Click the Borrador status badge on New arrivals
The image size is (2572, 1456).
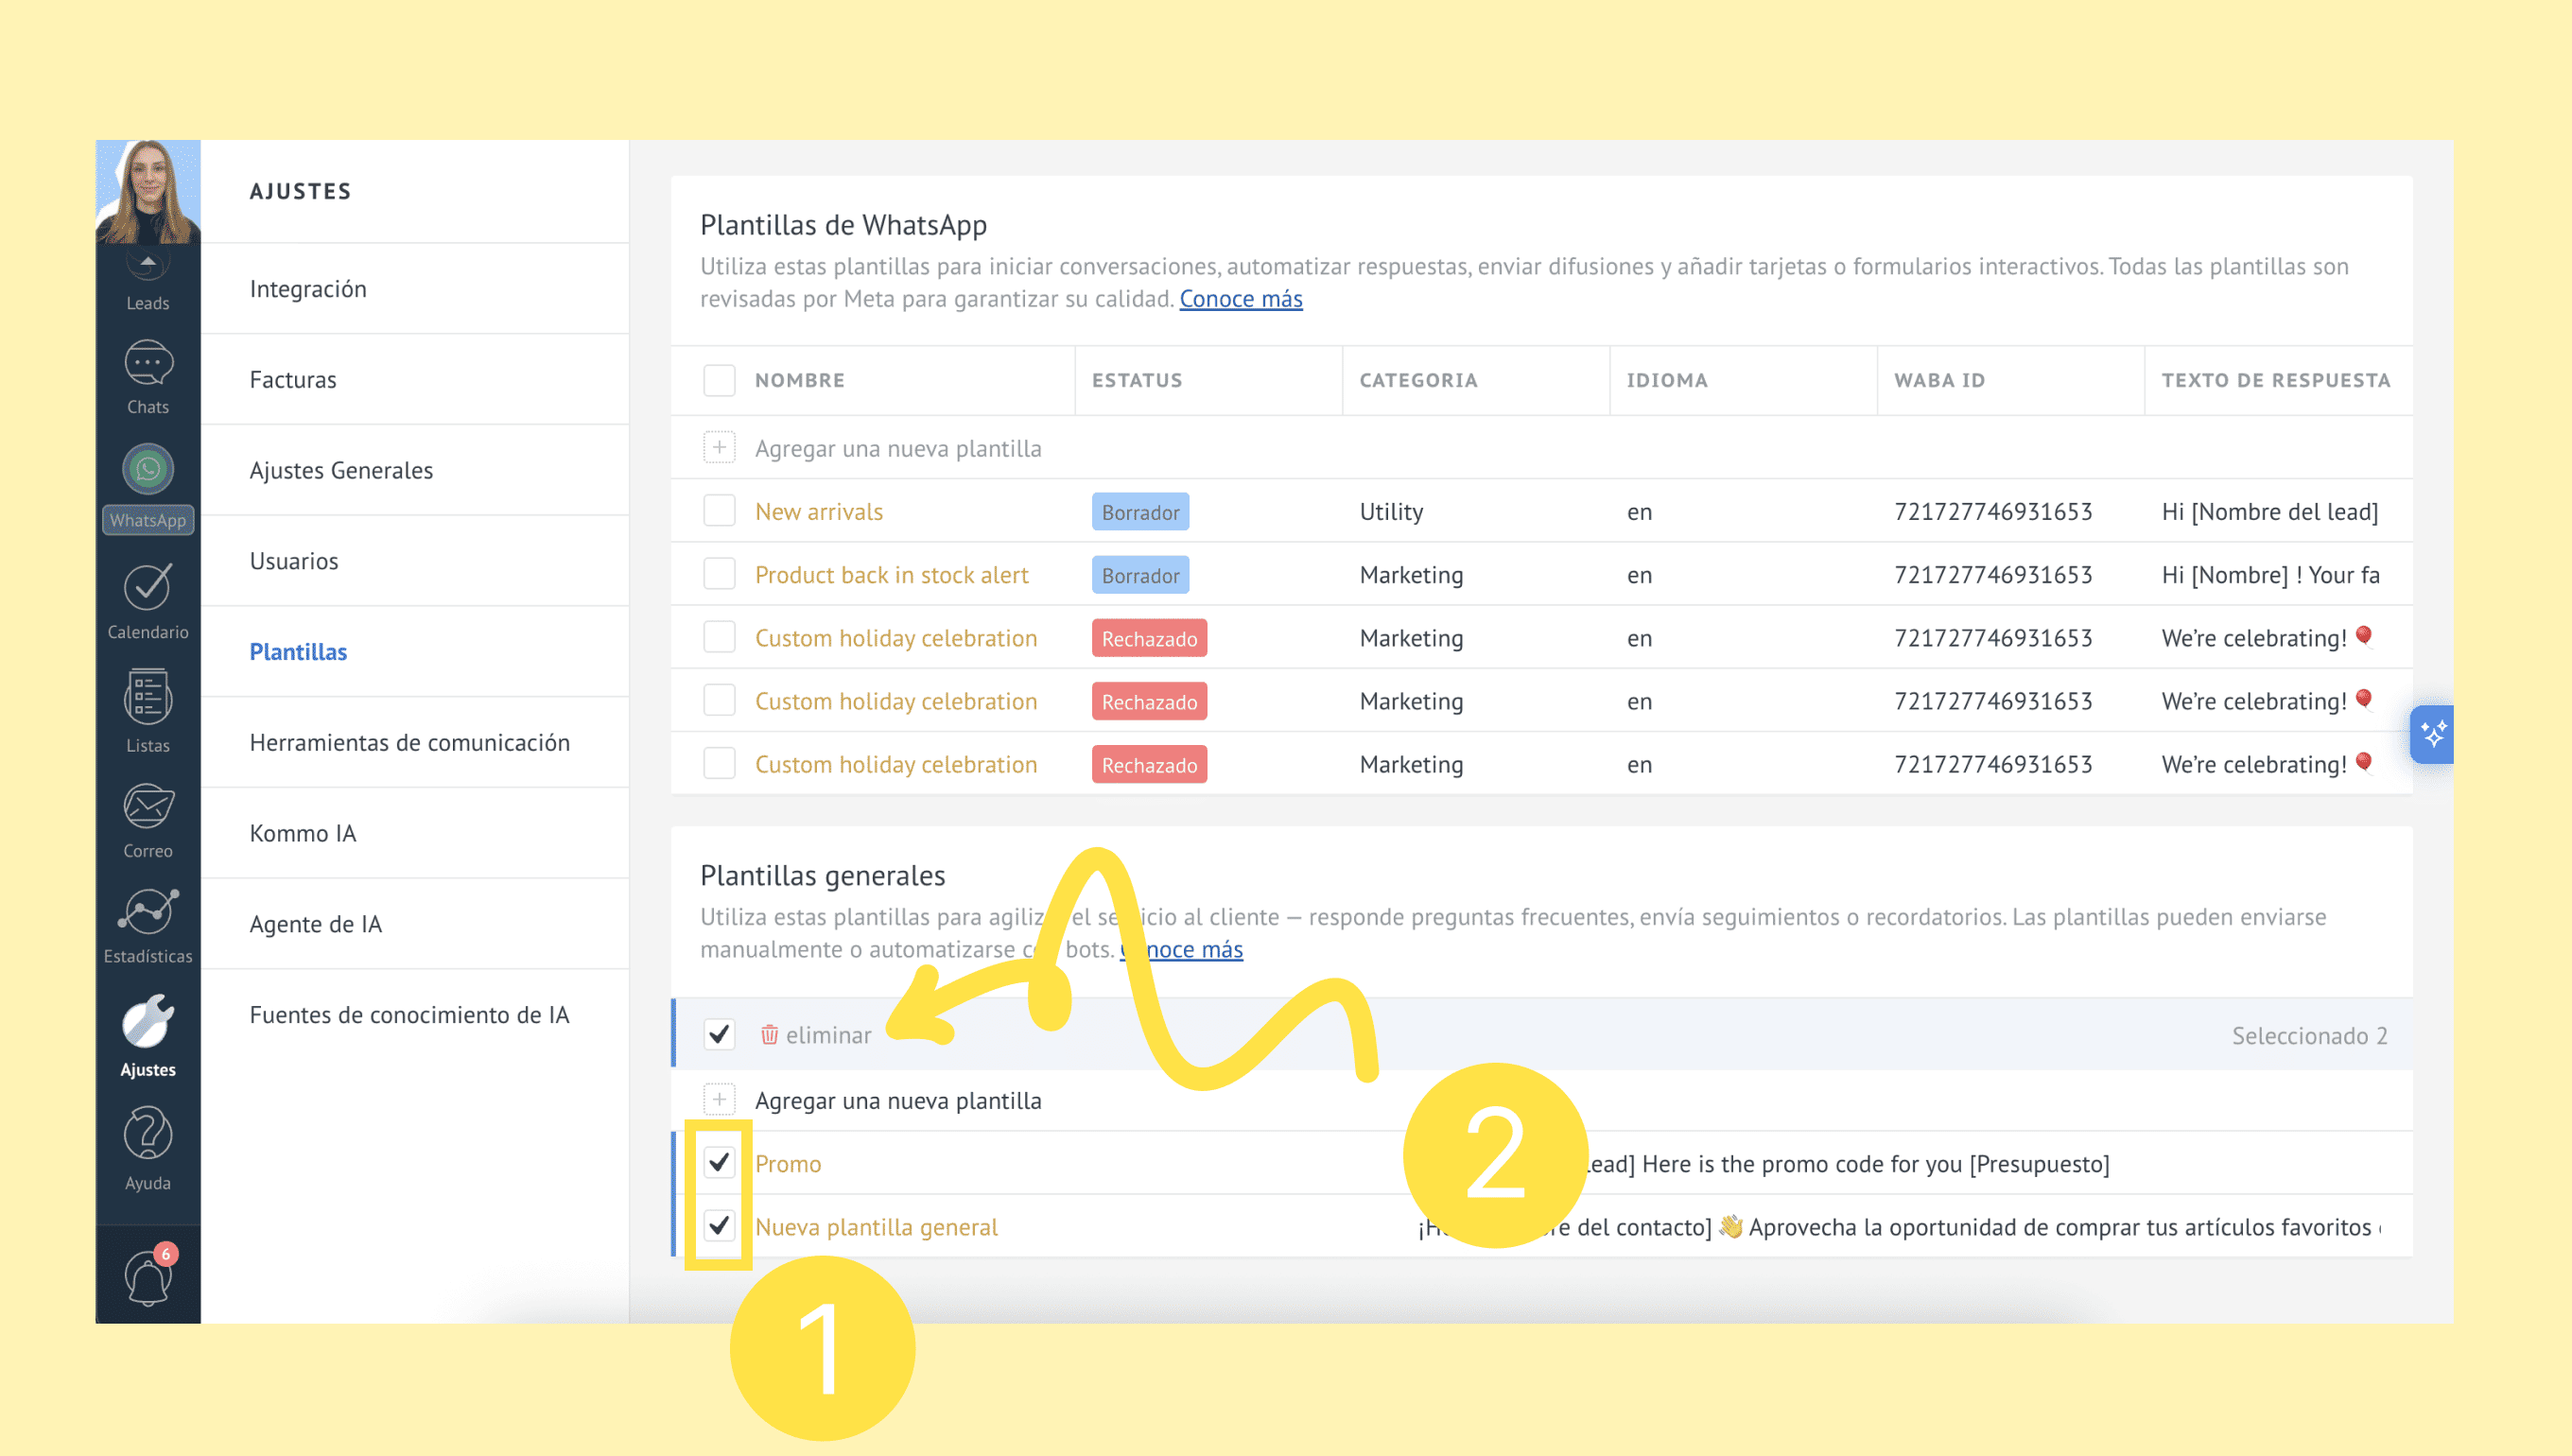point(1140,512)
